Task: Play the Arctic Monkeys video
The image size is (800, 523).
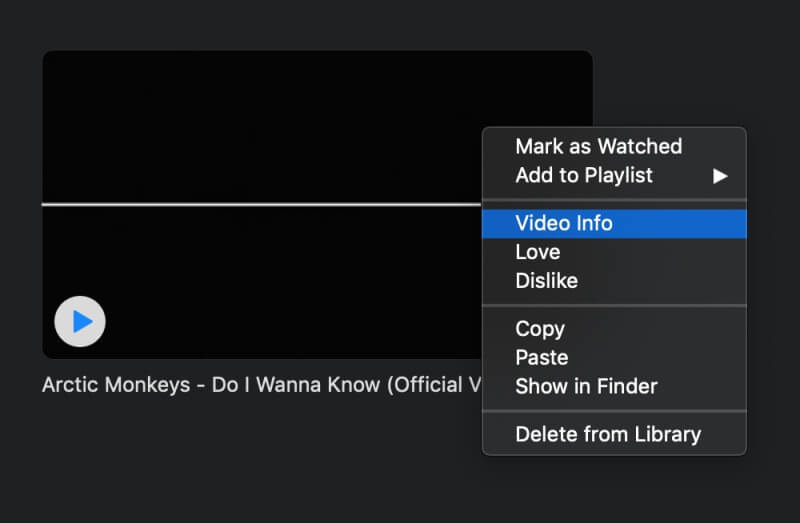Action: pyautogui.click(x=80, y=321)
